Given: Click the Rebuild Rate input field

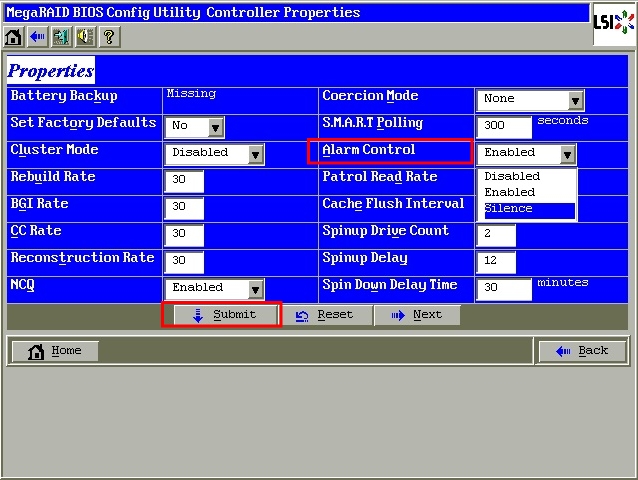Looking at the screenshot, I should [x=184, y=181].
